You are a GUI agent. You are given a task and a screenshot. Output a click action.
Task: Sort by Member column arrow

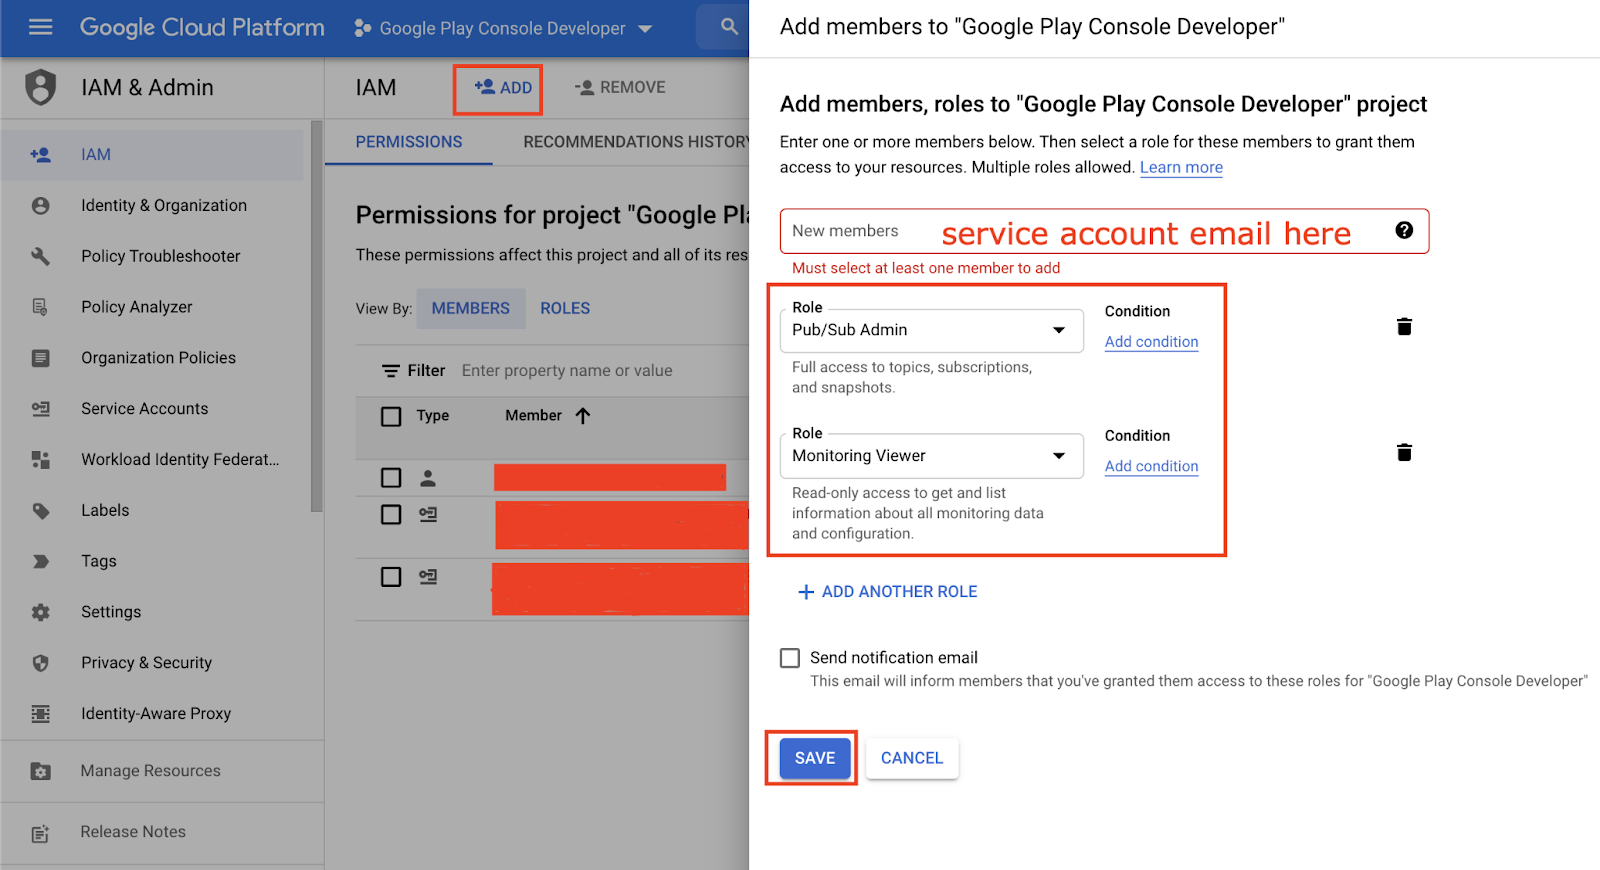click(x=583, y=416)
